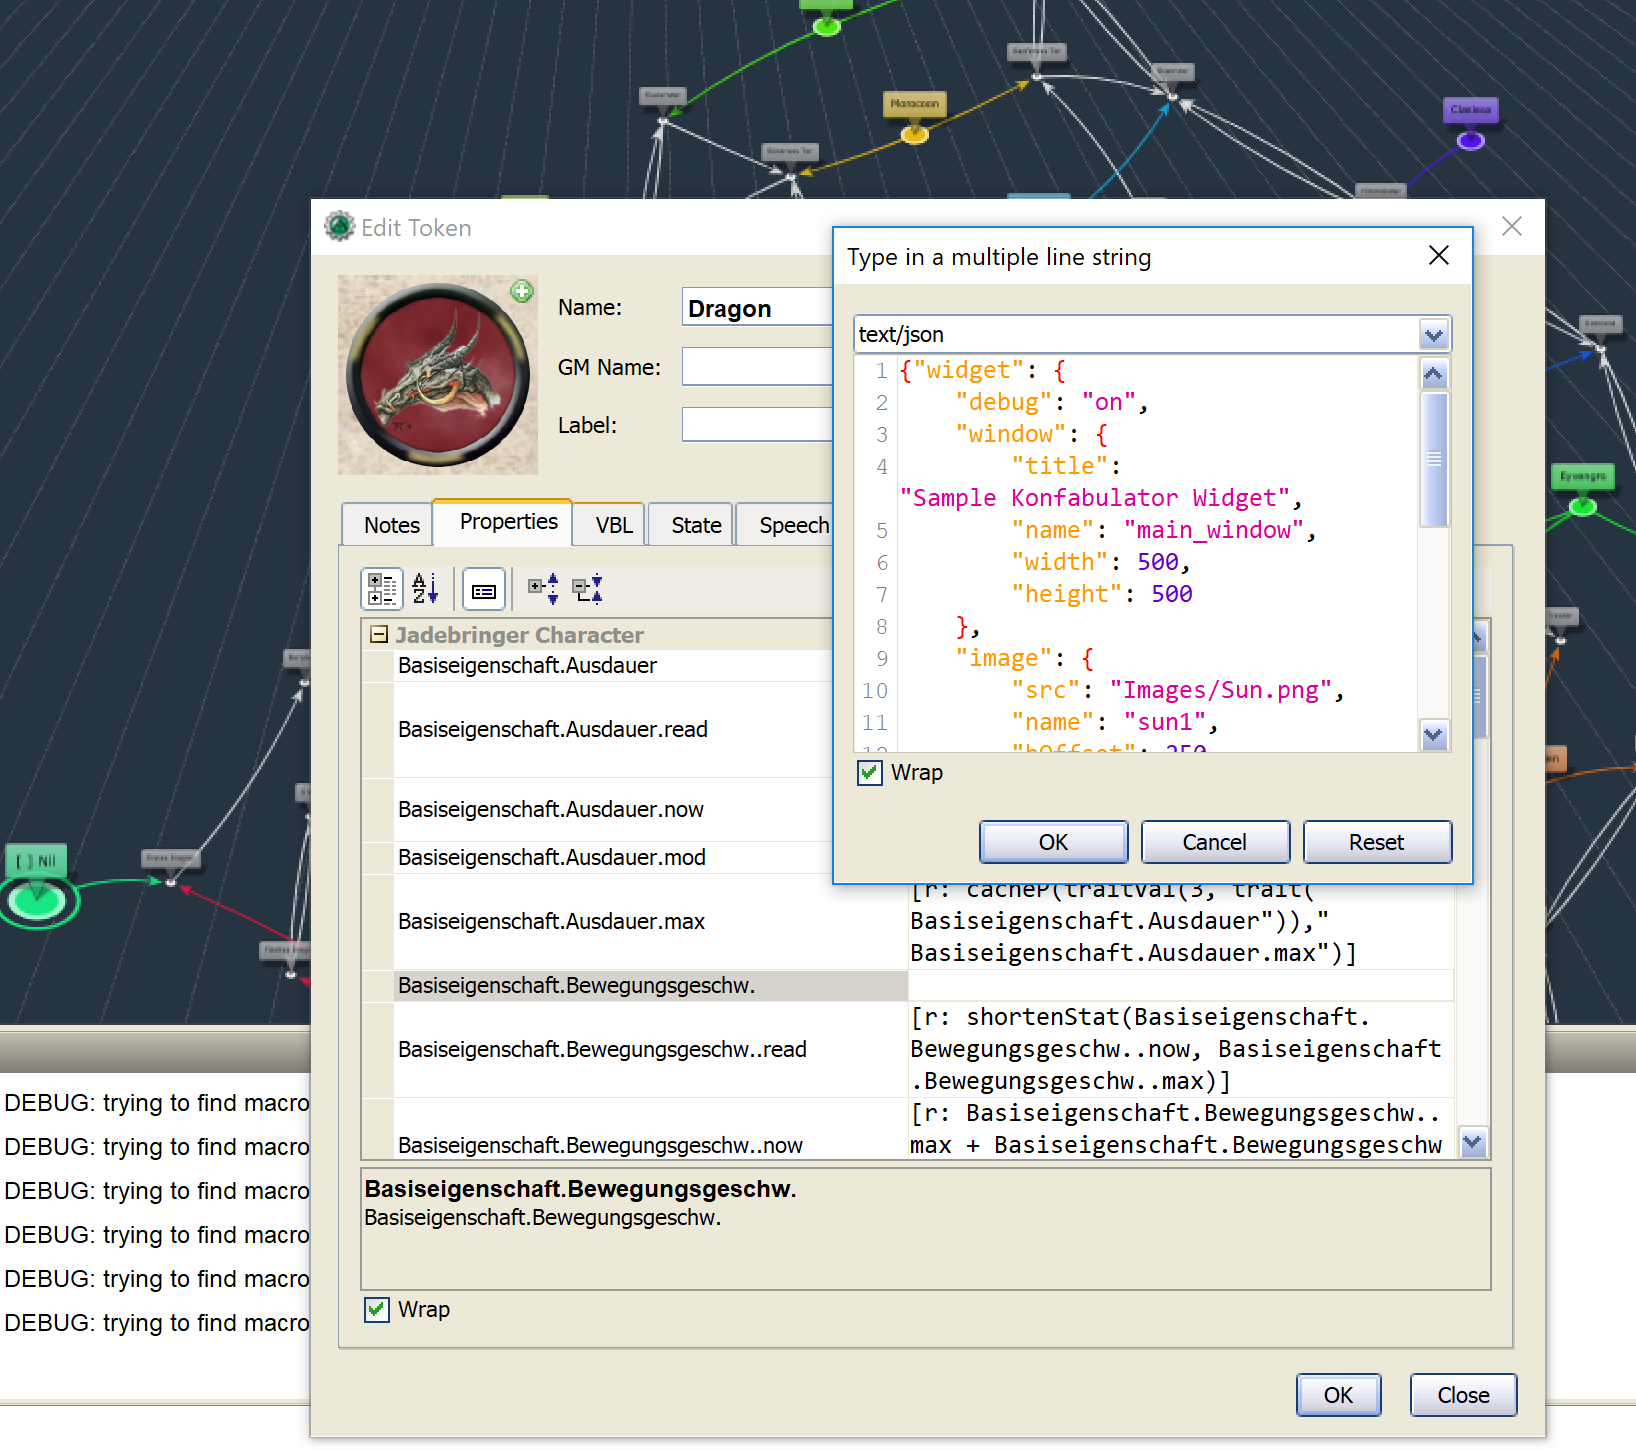The width and height of the screenshot is (1636, 1451).
Task: Uncheck Wrap in the string editor dialog
Action: 869,772
